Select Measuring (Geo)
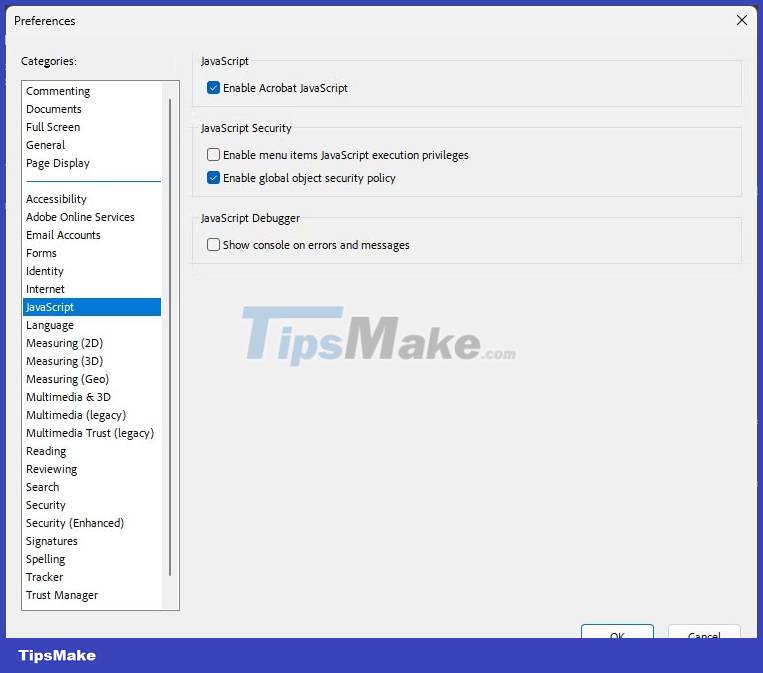The image size is (763, 673). point(92,379)
